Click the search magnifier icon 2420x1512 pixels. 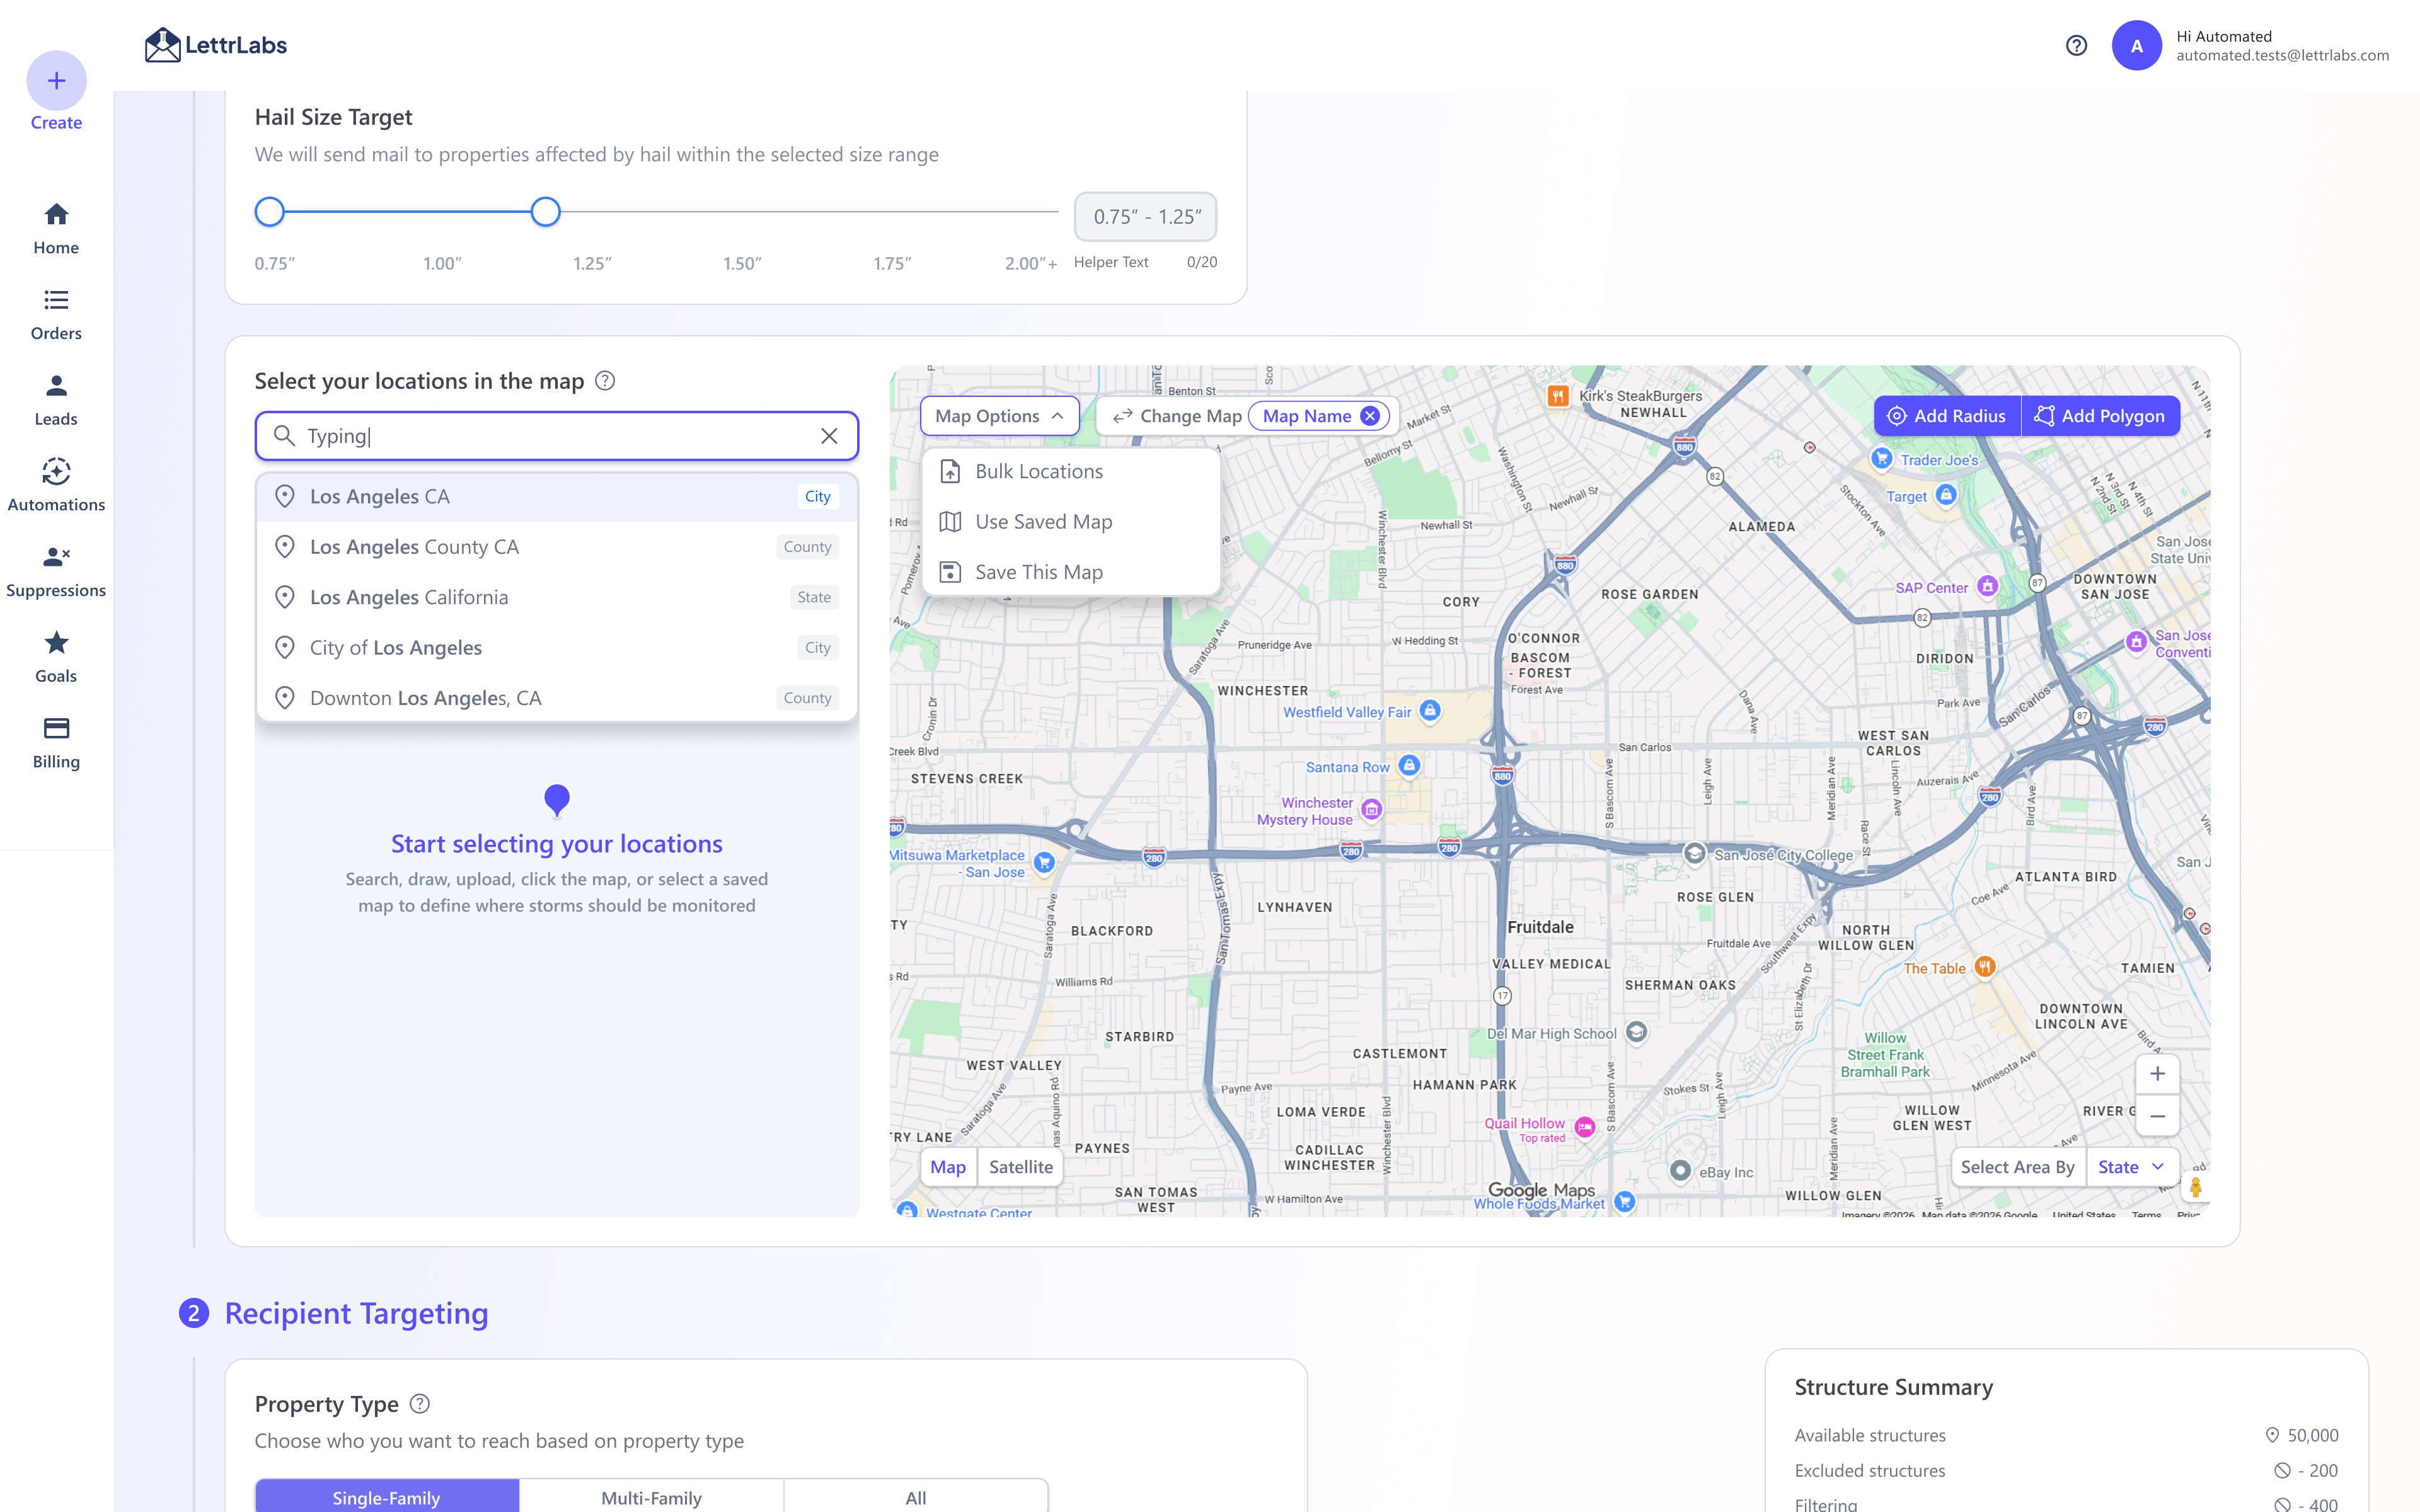click(x=284, y=436)
